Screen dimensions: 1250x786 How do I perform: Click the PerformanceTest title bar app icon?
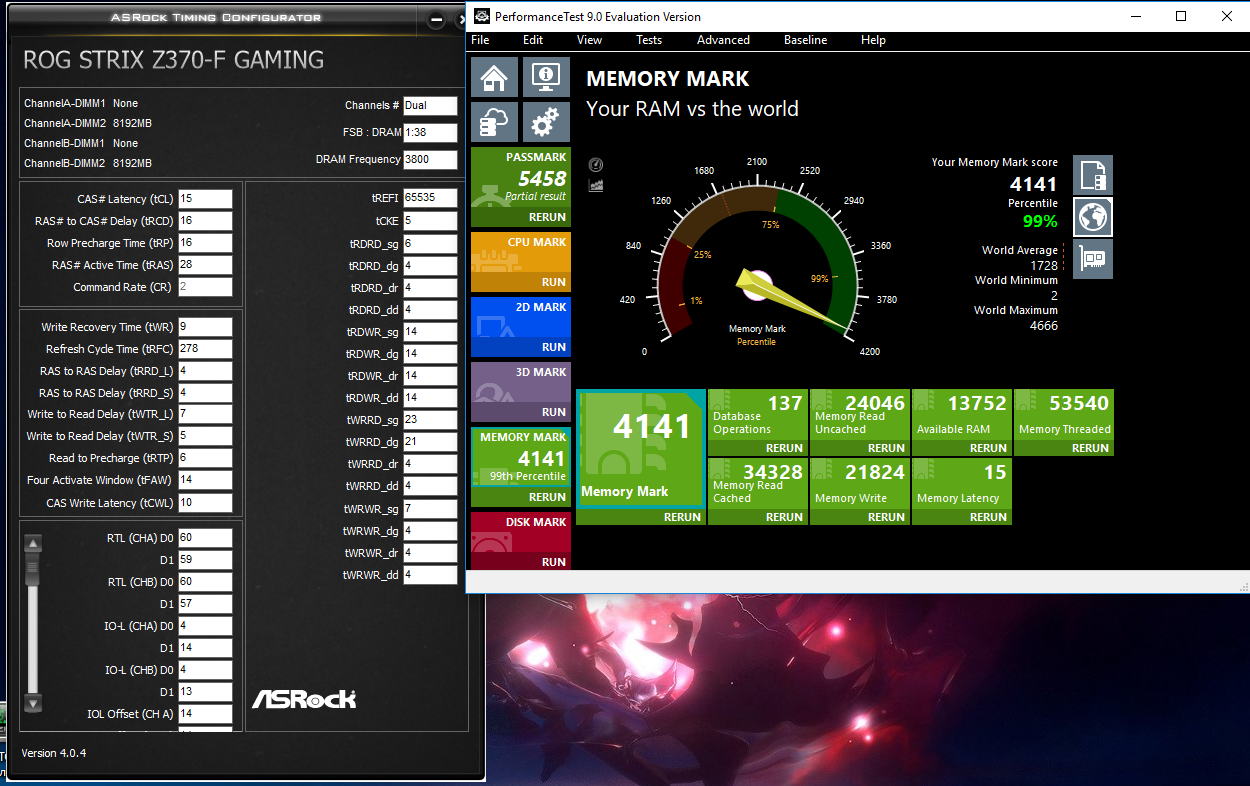pyautogui.click(x=482, y=16)
